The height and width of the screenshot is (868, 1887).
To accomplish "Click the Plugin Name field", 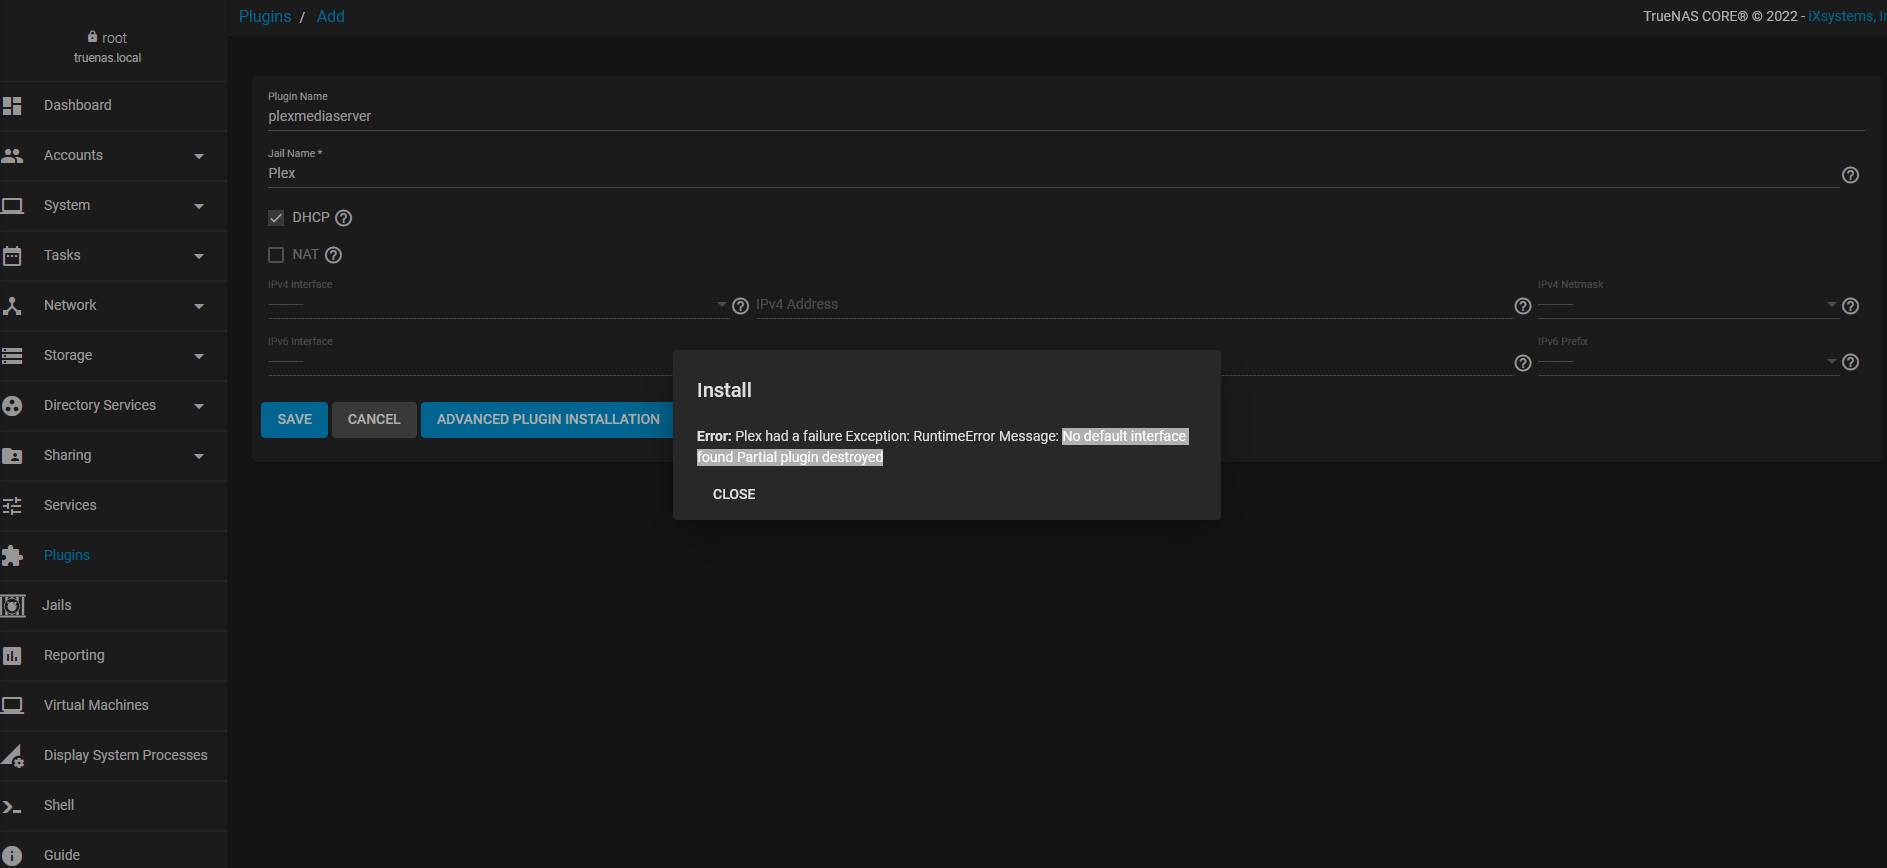I will pyautogui.click(x=1066, y=116).
